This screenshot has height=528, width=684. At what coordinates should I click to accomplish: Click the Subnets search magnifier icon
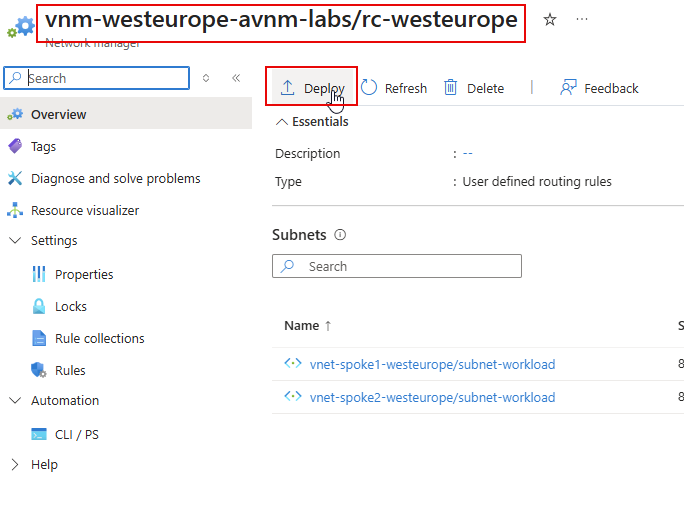point(287,266)
